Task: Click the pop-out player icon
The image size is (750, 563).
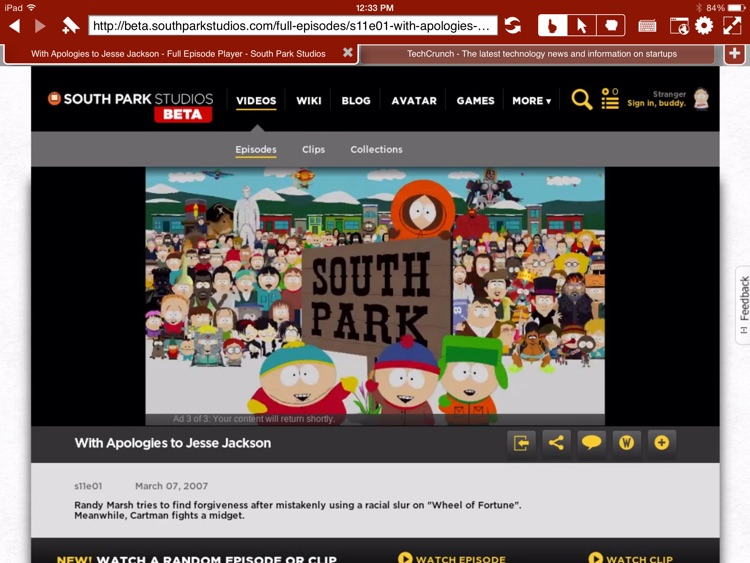Action: [521, 443]
